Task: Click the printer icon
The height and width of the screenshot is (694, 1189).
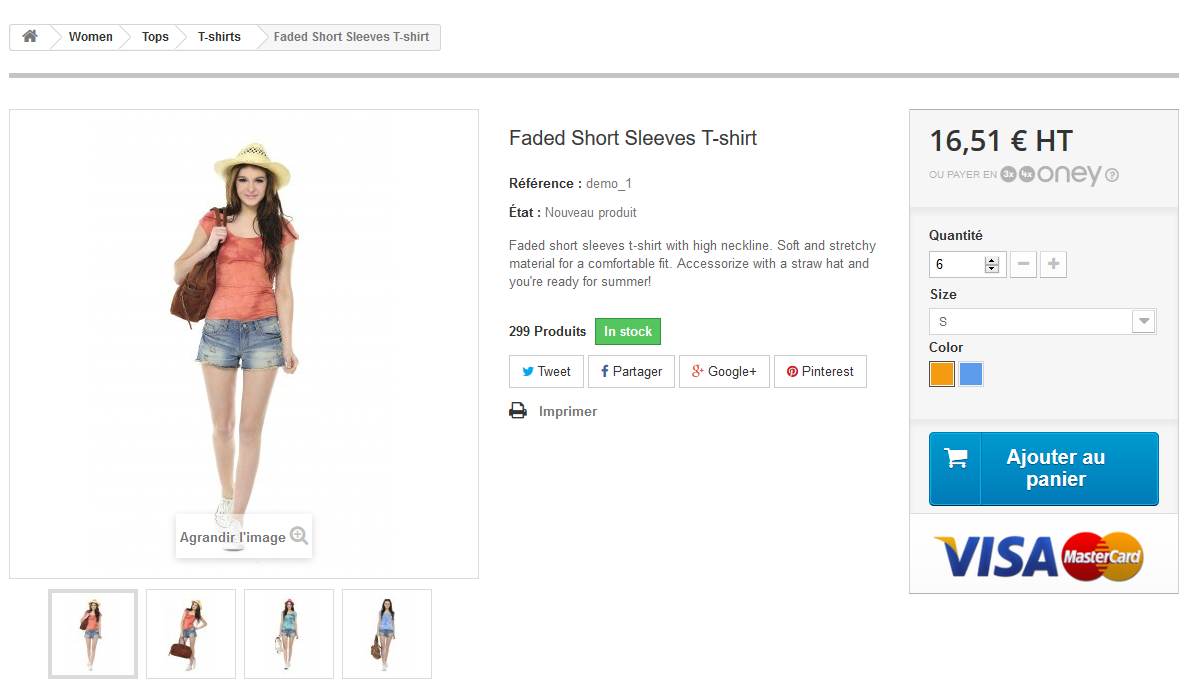Action: (518, 411)
